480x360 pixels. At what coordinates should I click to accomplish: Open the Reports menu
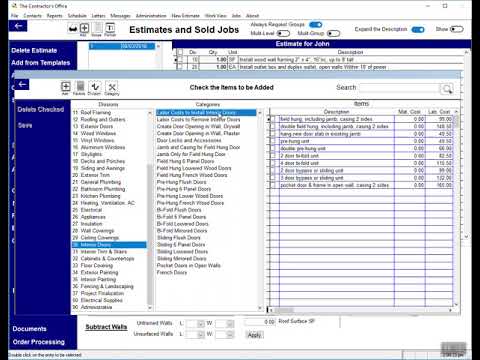pos(54,16)
